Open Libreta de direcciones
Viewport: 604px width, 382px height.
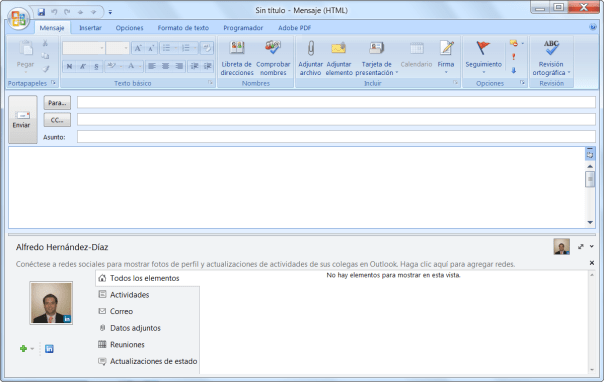click(237, 57)
